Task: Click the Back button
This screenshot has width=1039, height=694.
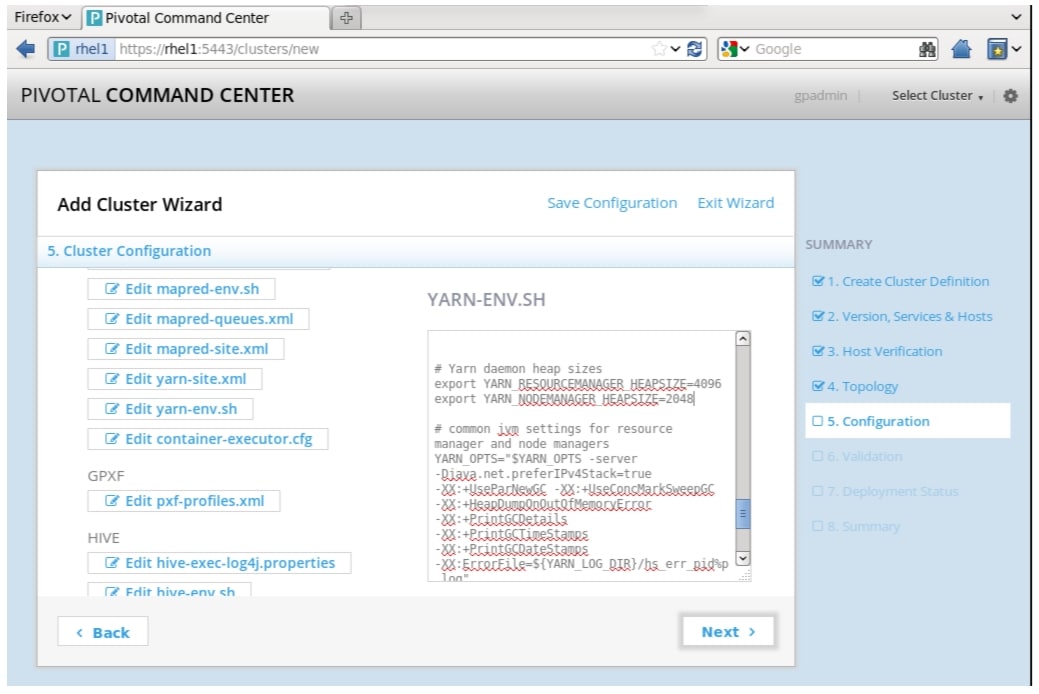Action: [103, 632]
